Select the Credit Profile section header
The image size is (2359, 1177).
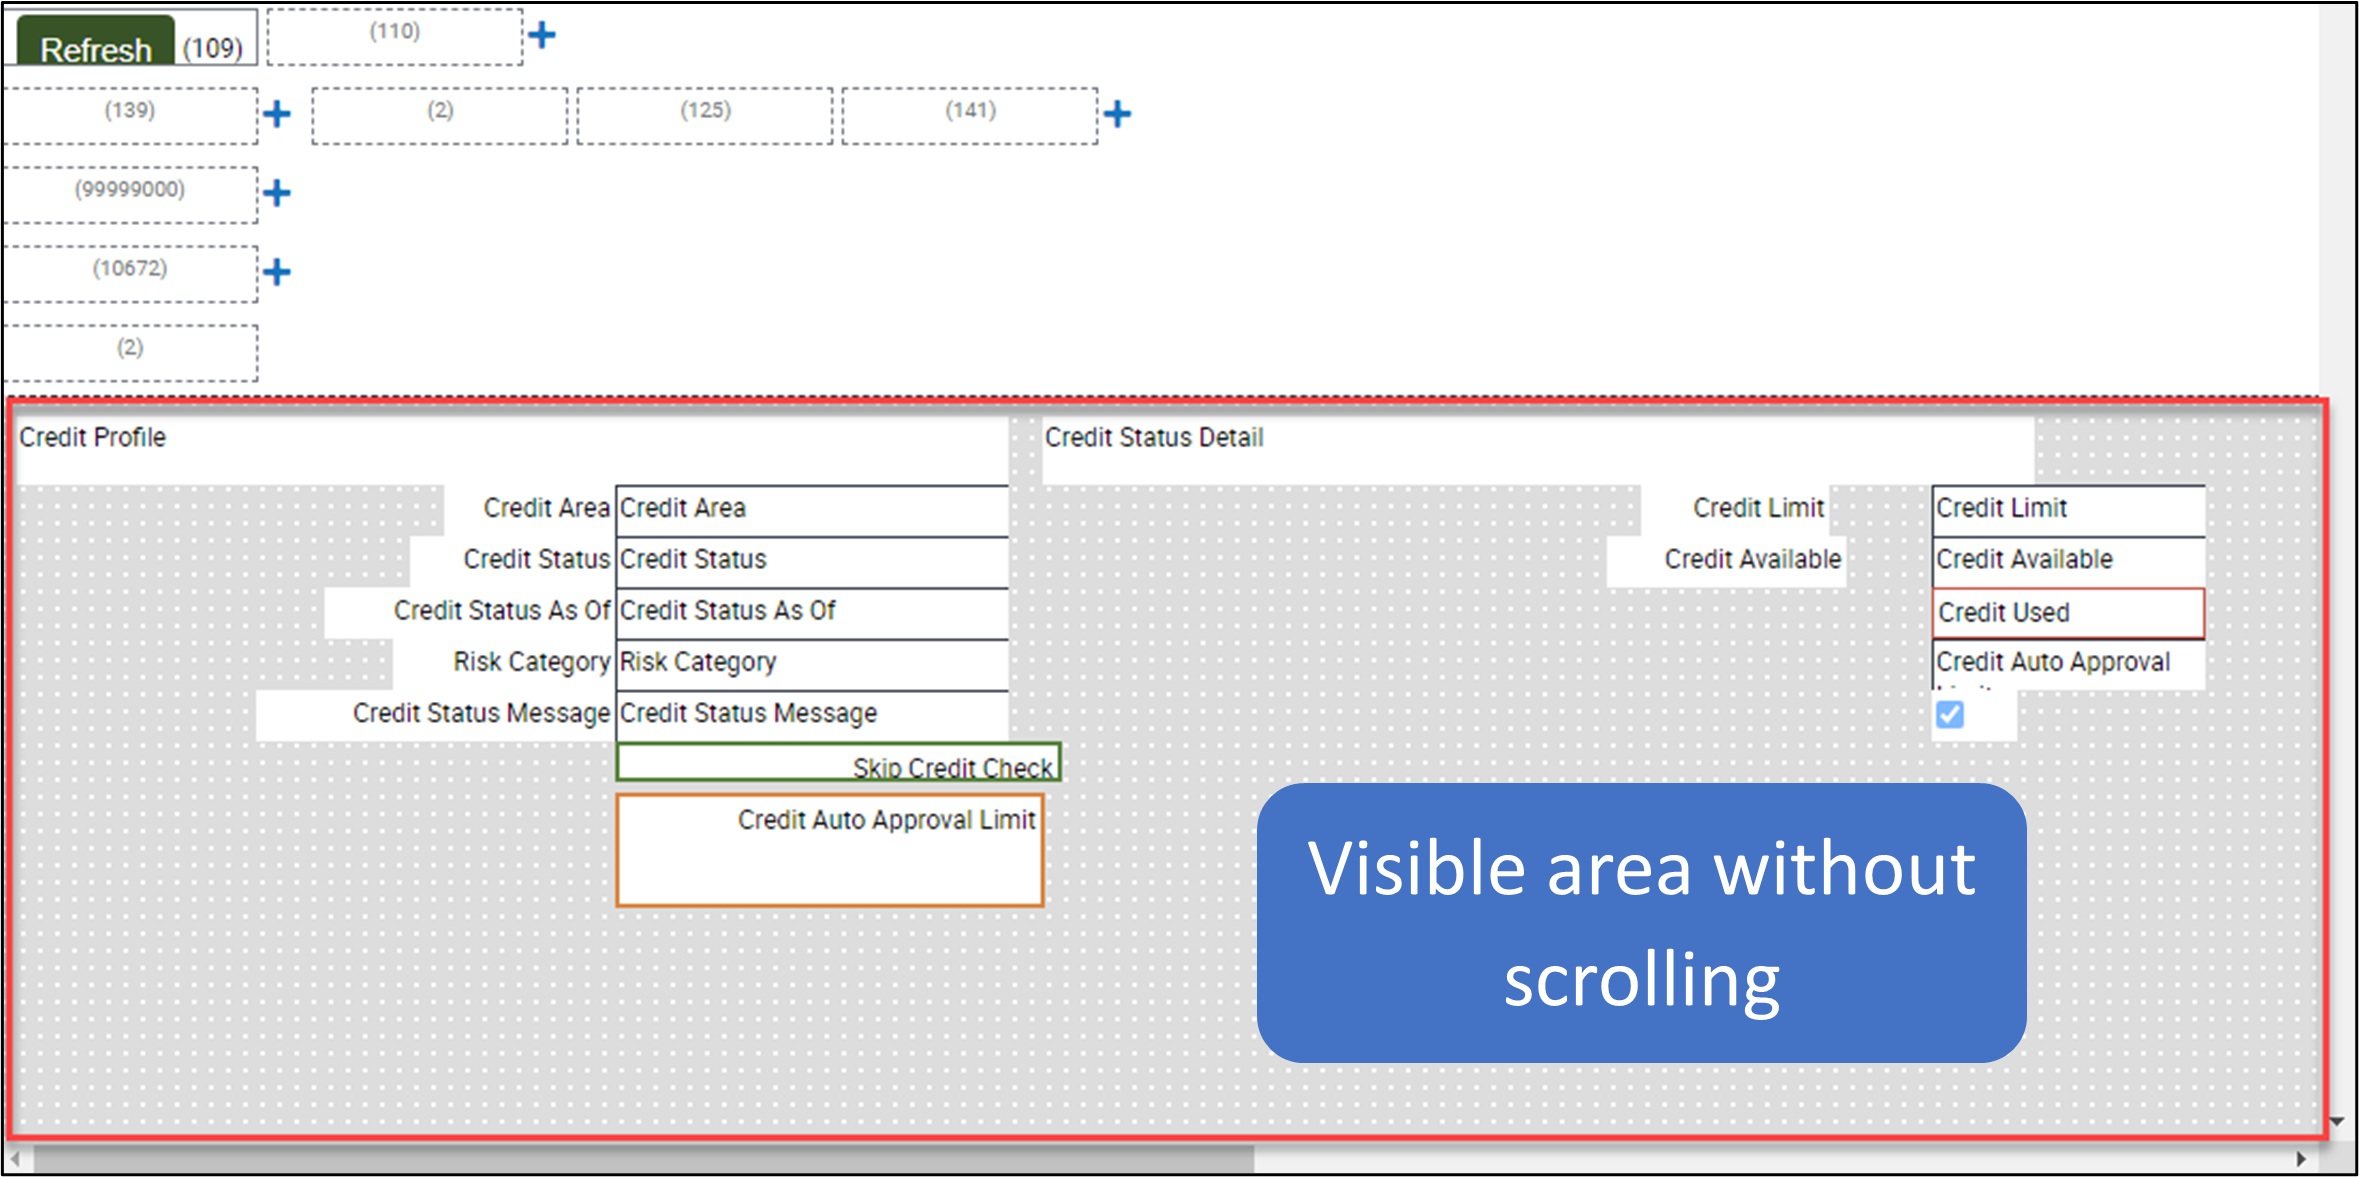[x=92, y=437]
